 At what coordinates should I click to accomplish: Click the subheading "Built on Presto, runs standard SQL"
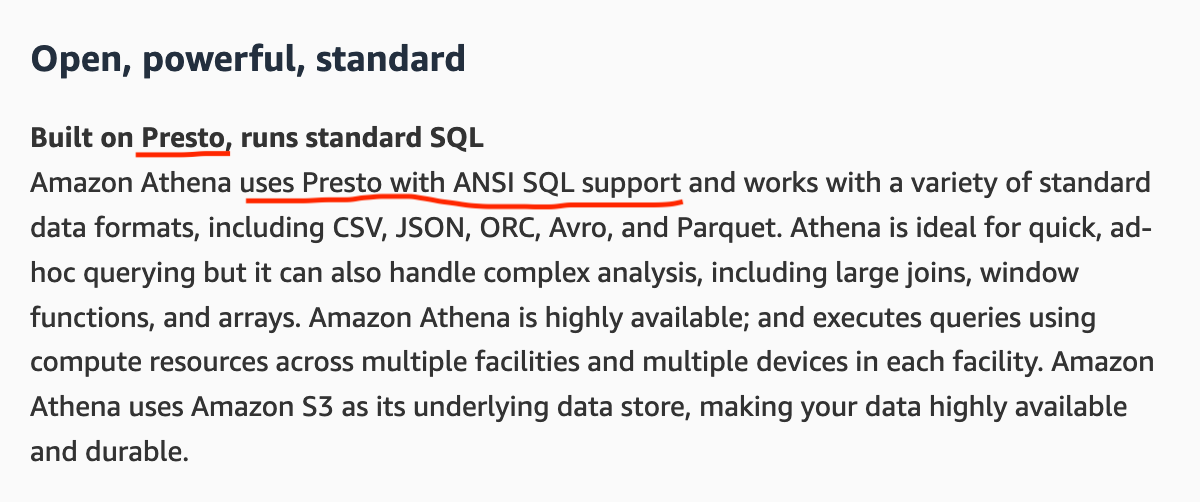[258, 138]
